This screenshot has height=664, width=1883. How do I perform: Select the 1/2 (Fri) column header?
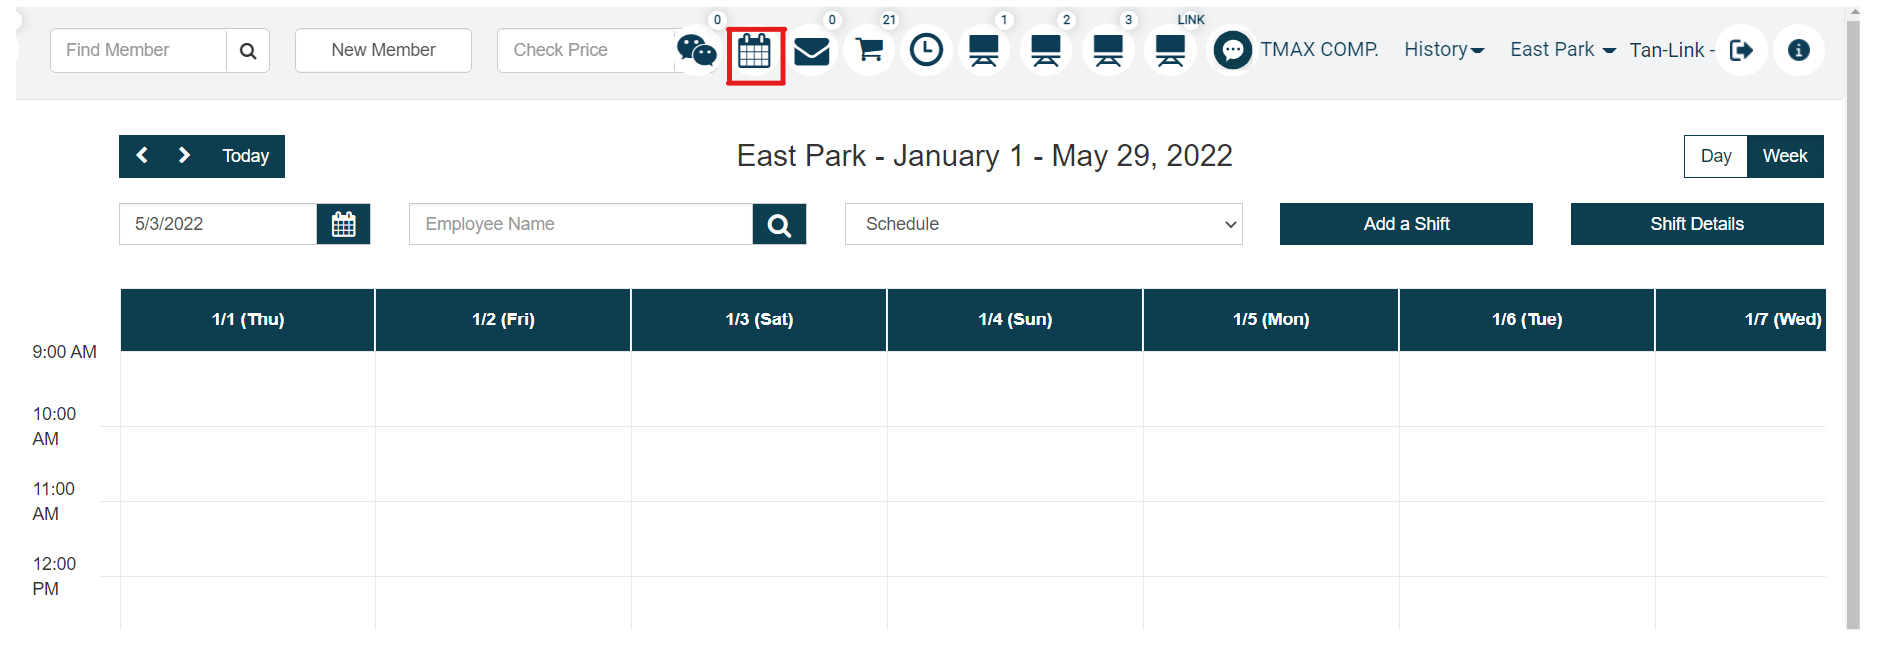(503, 320)
